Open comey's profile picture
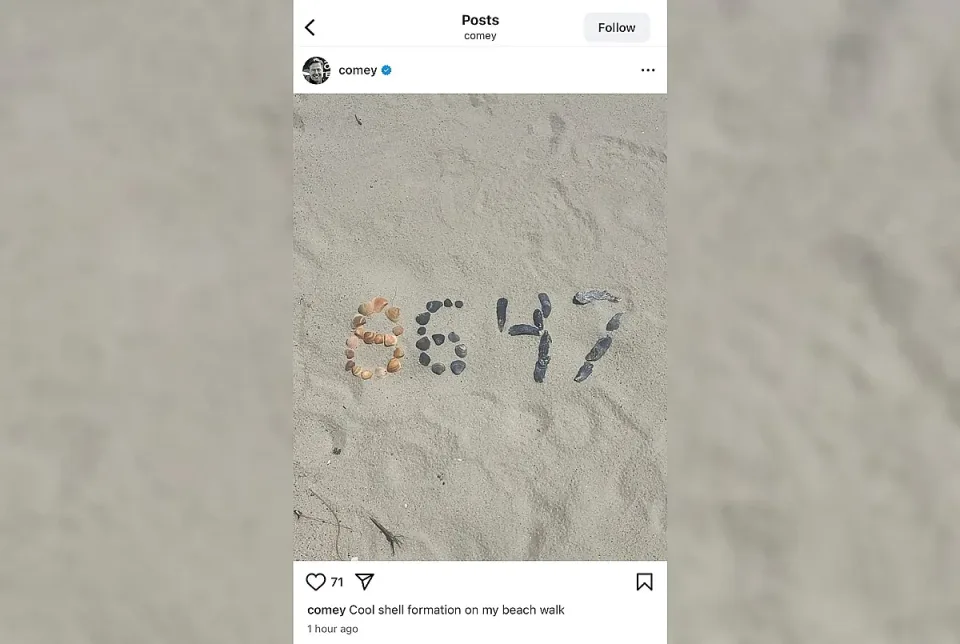The width and height of the screenshot is (960, 644). pos(317,70)
